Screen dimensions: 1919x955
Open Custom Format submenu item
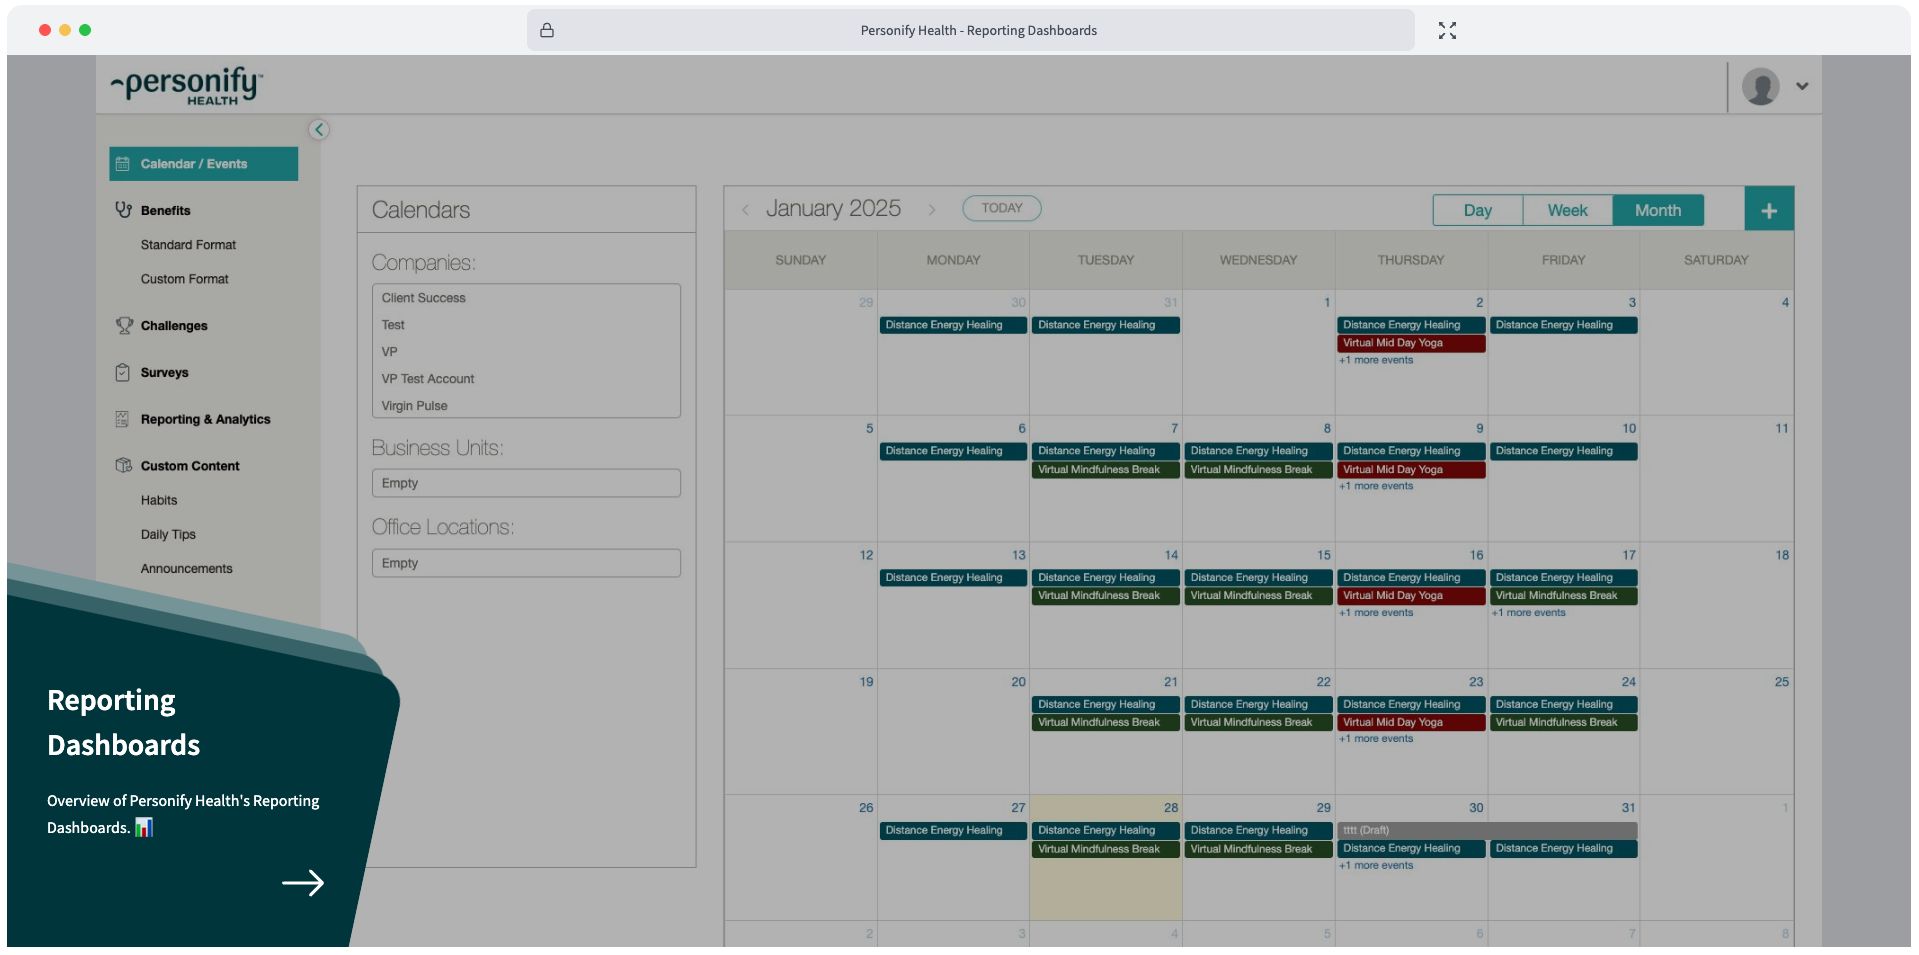coord(185,279)
